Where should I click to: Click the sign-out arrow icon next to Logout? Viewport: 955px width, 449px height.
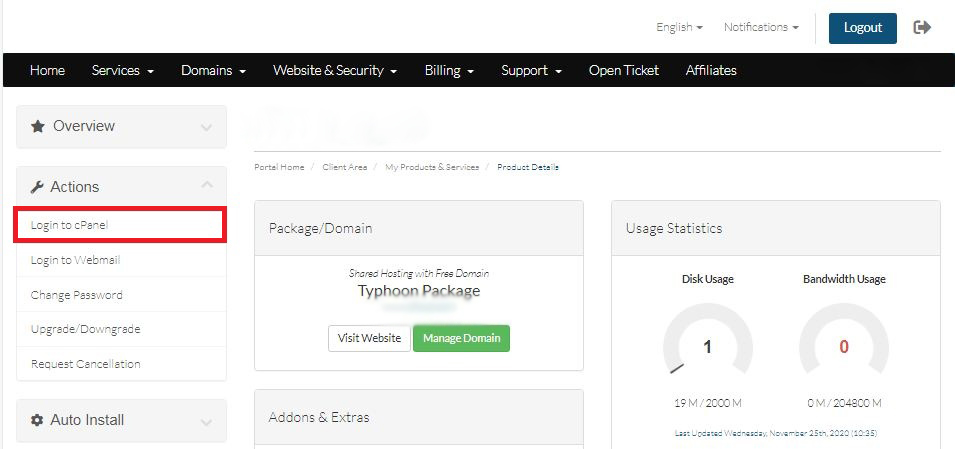(x=922, y=28)
